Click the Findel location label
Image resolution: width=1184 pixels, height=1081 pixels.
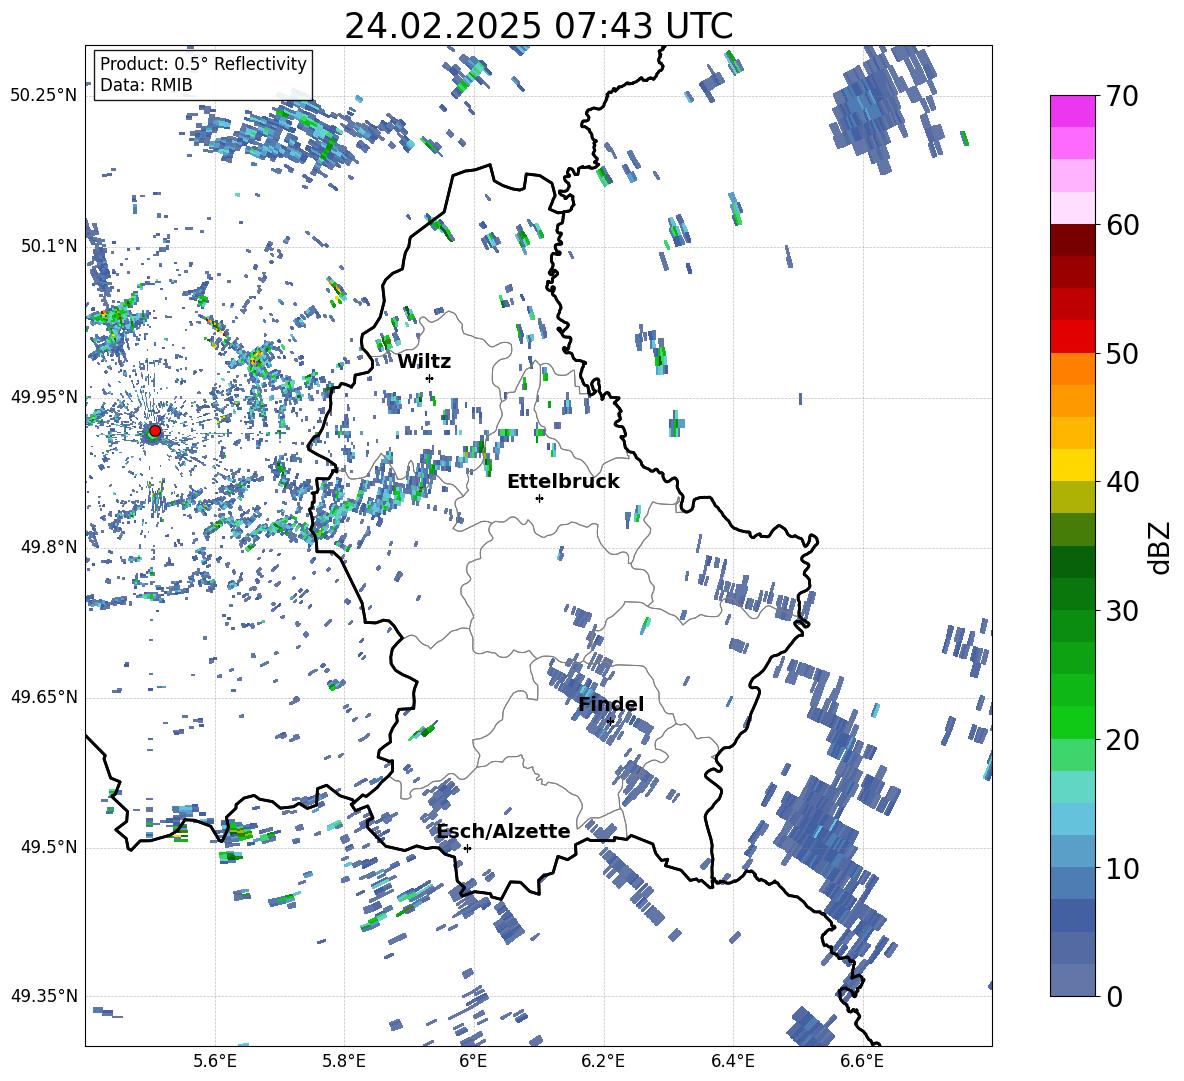click(611, 704)
